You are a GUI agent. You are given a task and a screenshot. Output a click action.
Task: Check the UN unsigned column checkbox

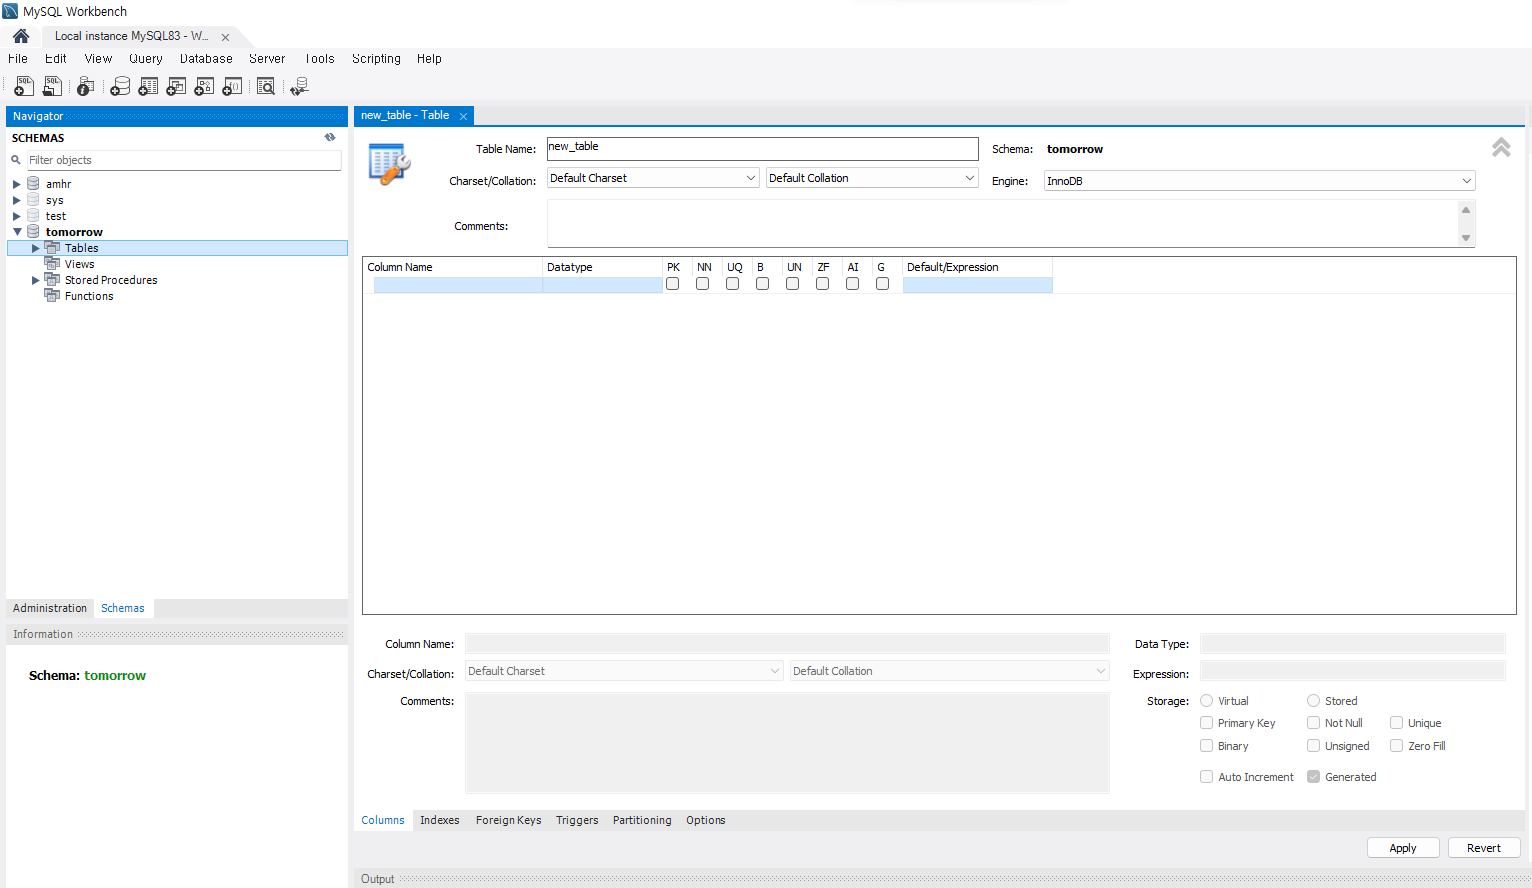click(x=793, y=284)
